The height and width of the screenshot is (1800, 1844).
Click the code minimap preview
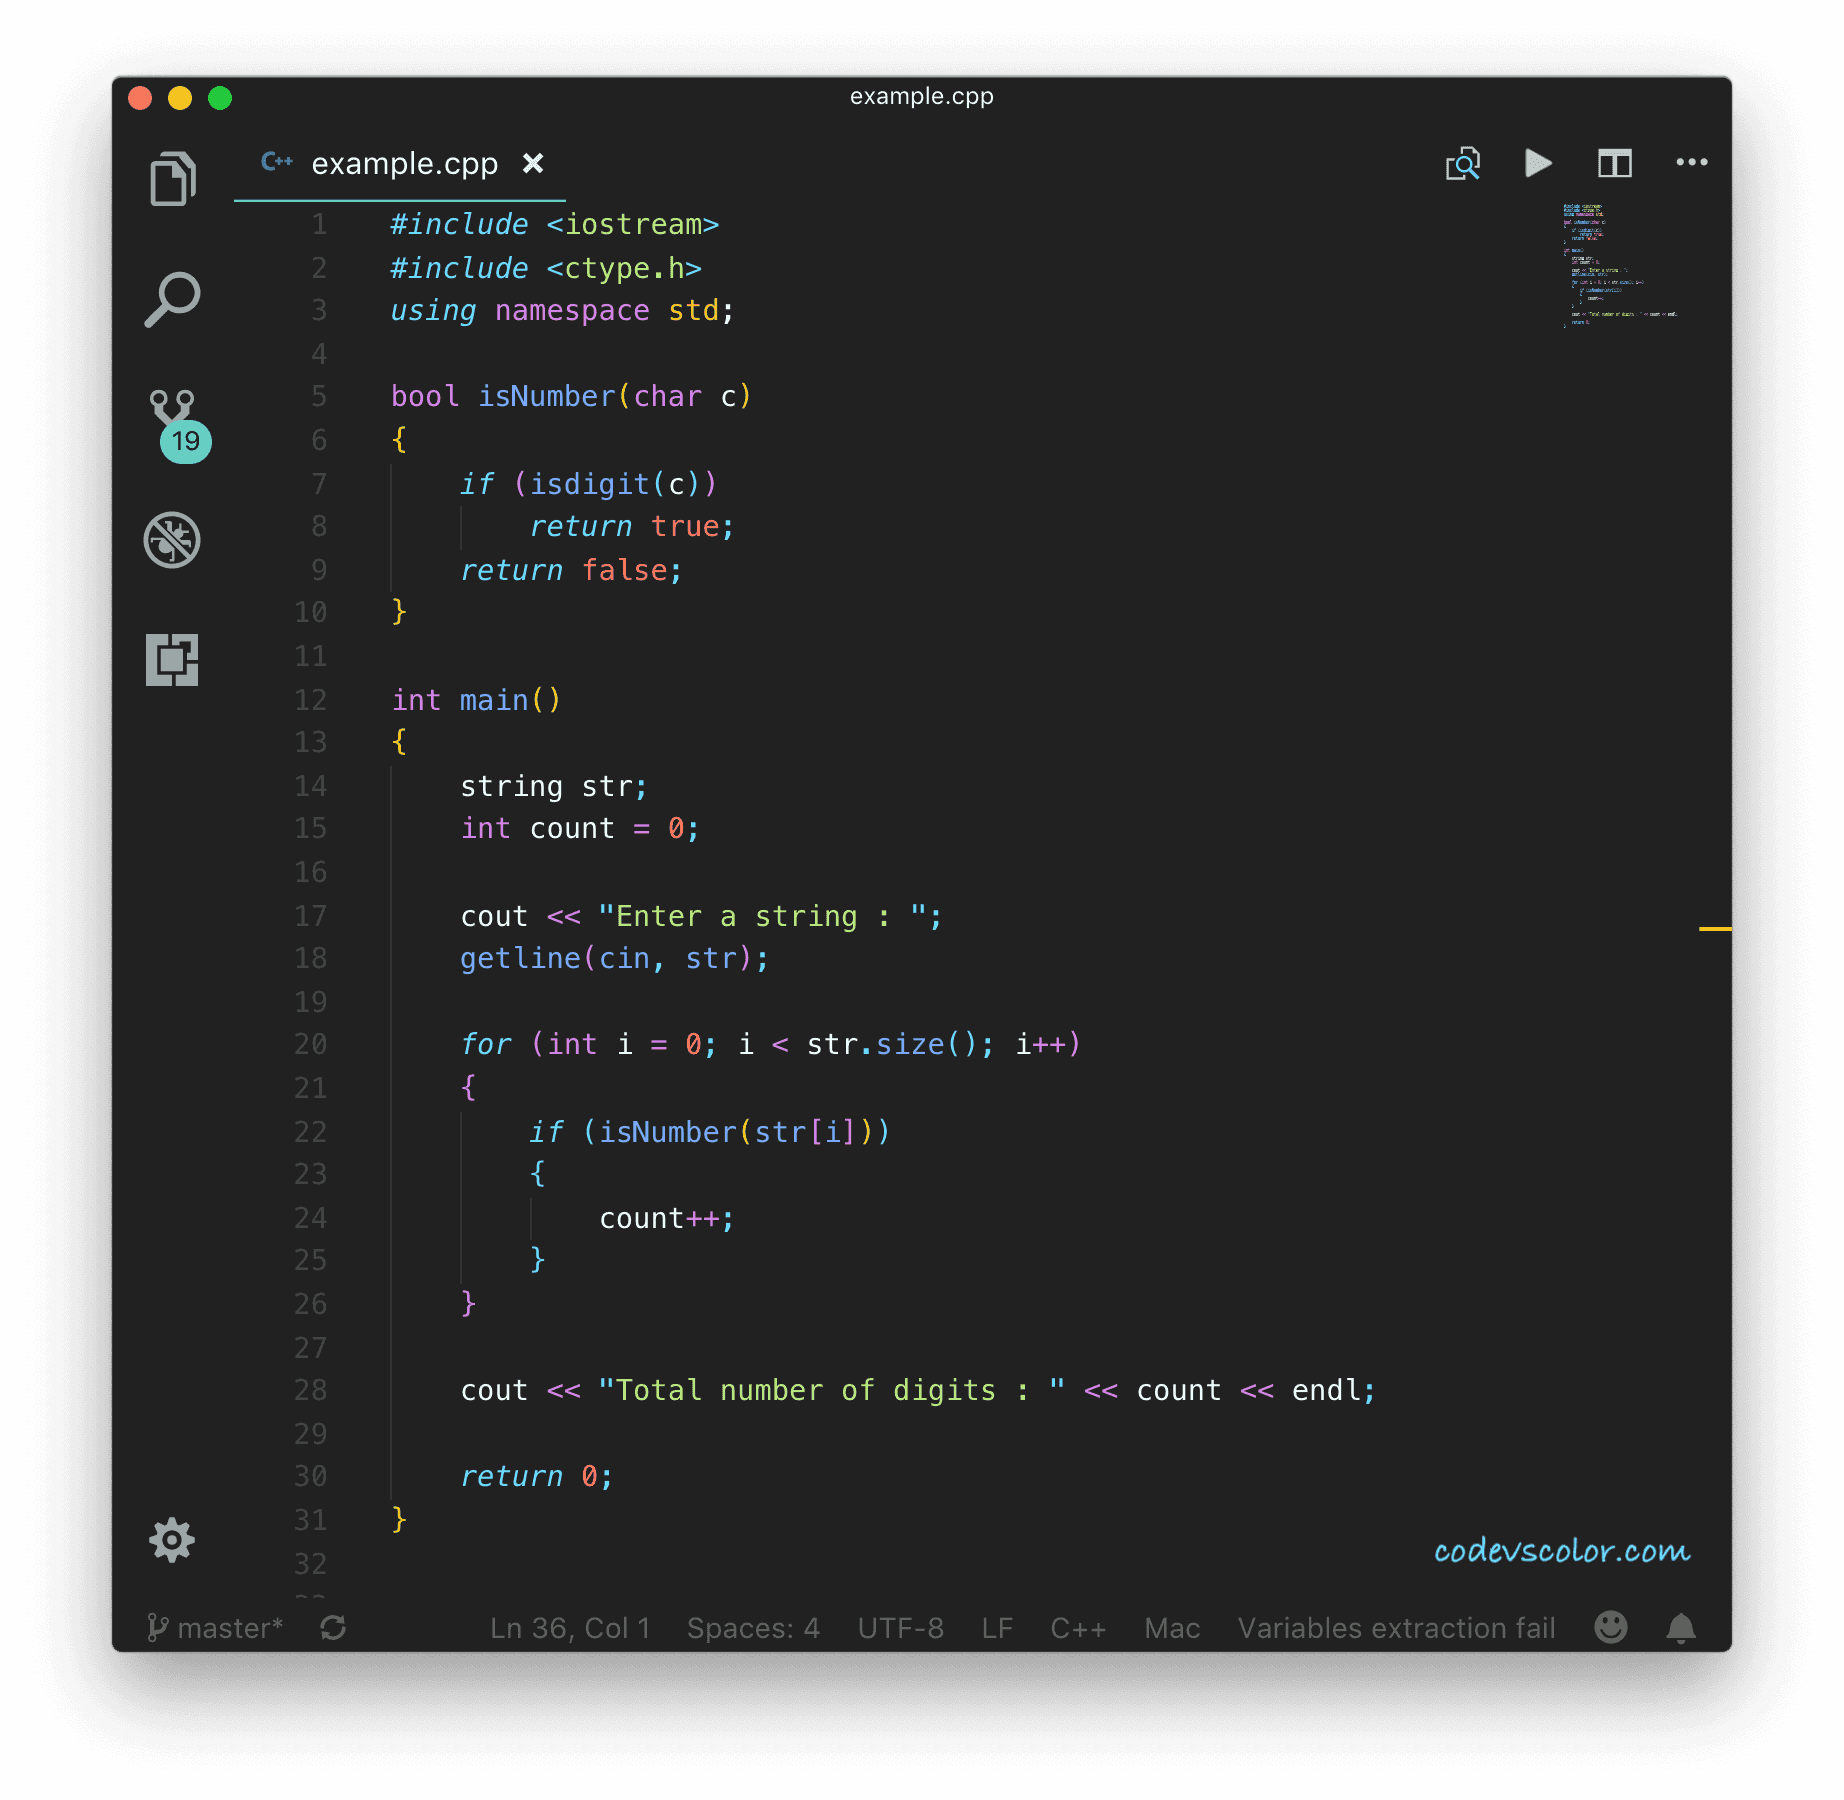tap(1618, 265)
